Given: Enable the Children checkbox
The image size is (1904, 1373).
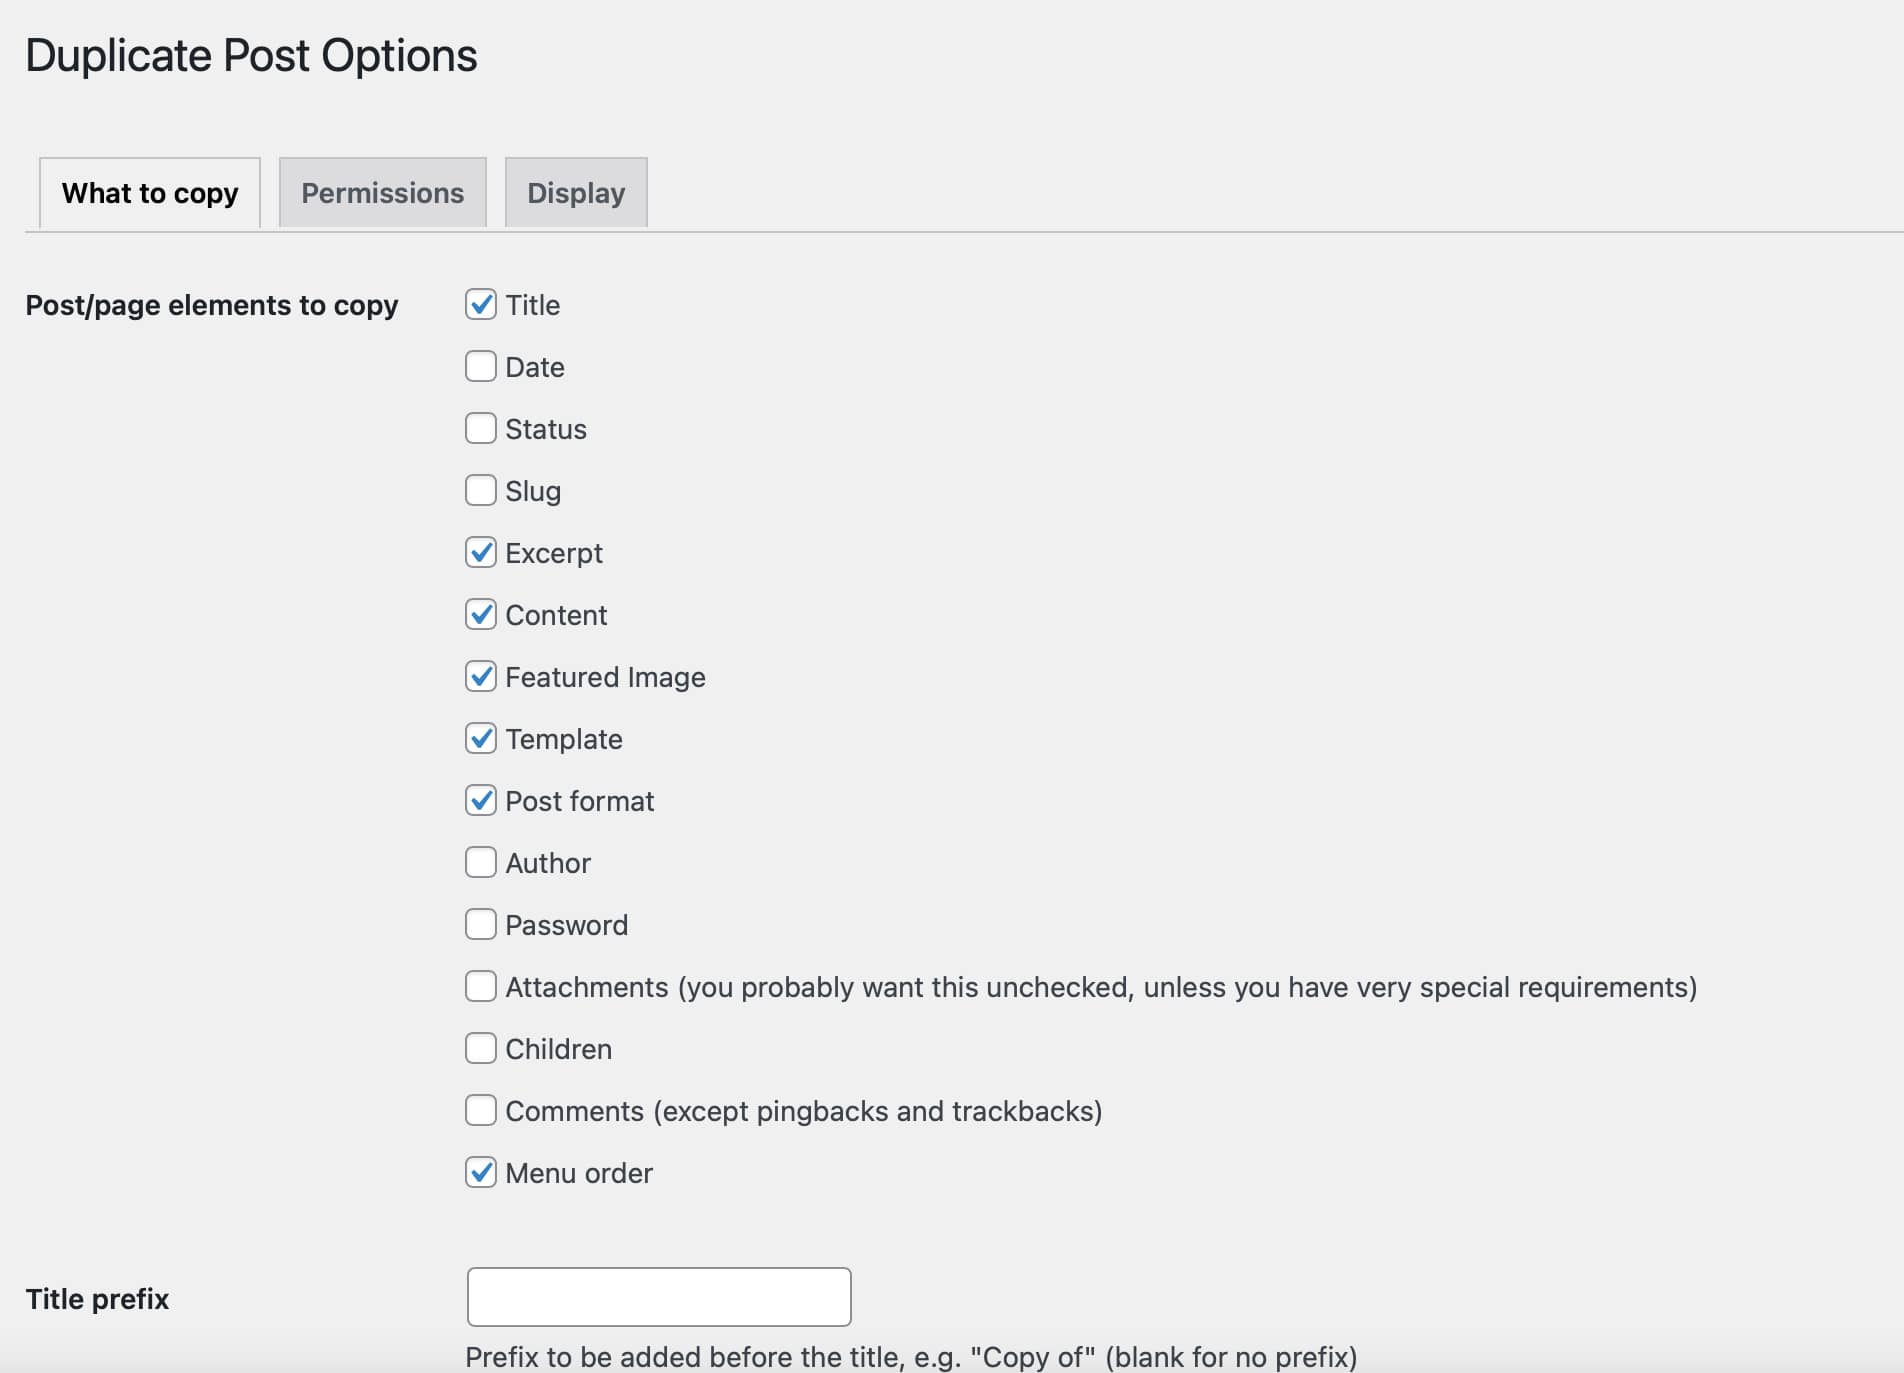Looking at the screenshot, I should pos(481,1048).
